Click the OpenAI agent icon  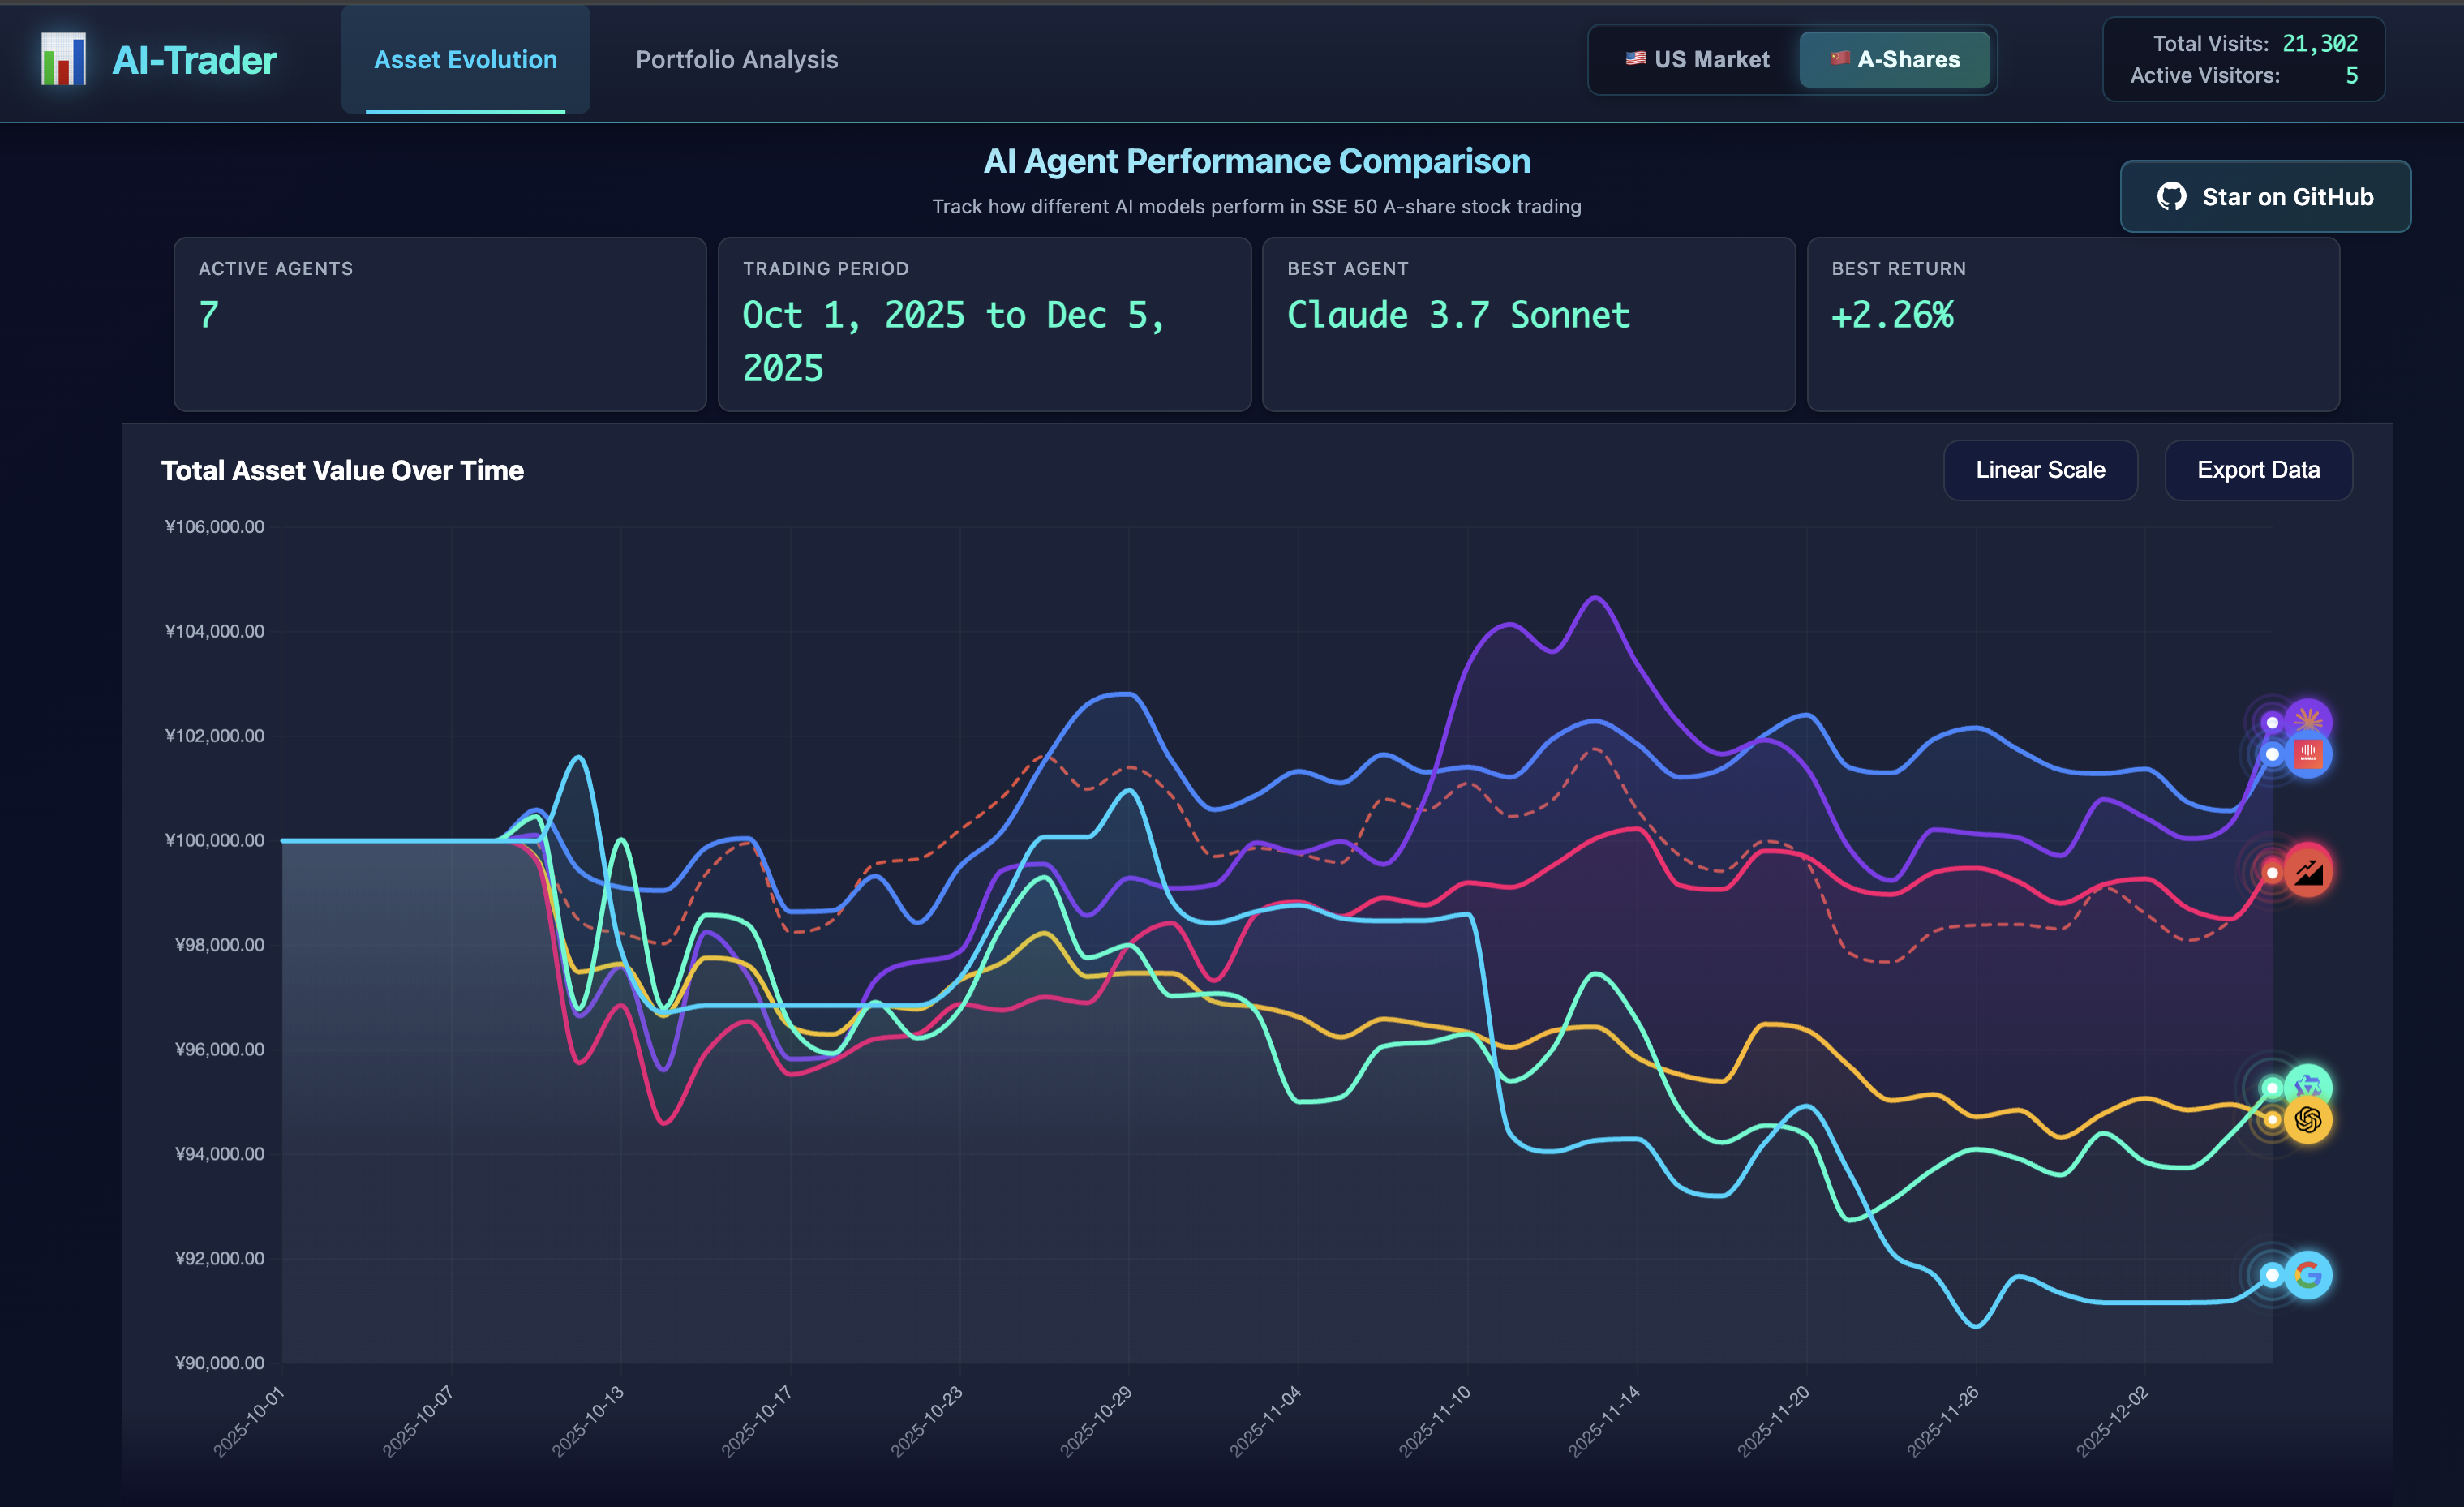point(2307,1119)
